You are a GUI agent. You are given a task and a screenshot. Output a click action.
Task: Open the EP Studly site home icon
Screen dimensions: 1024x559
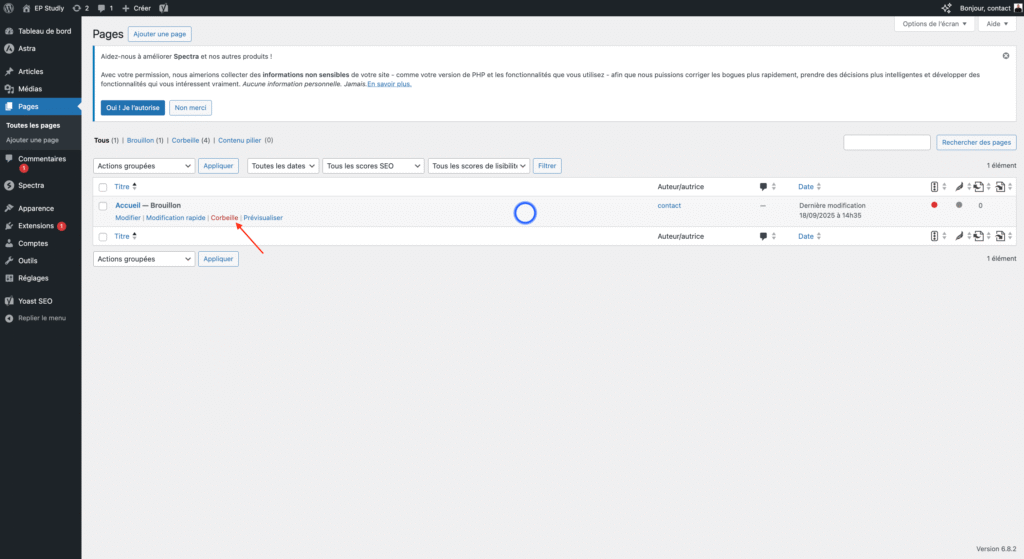point(26,8)
